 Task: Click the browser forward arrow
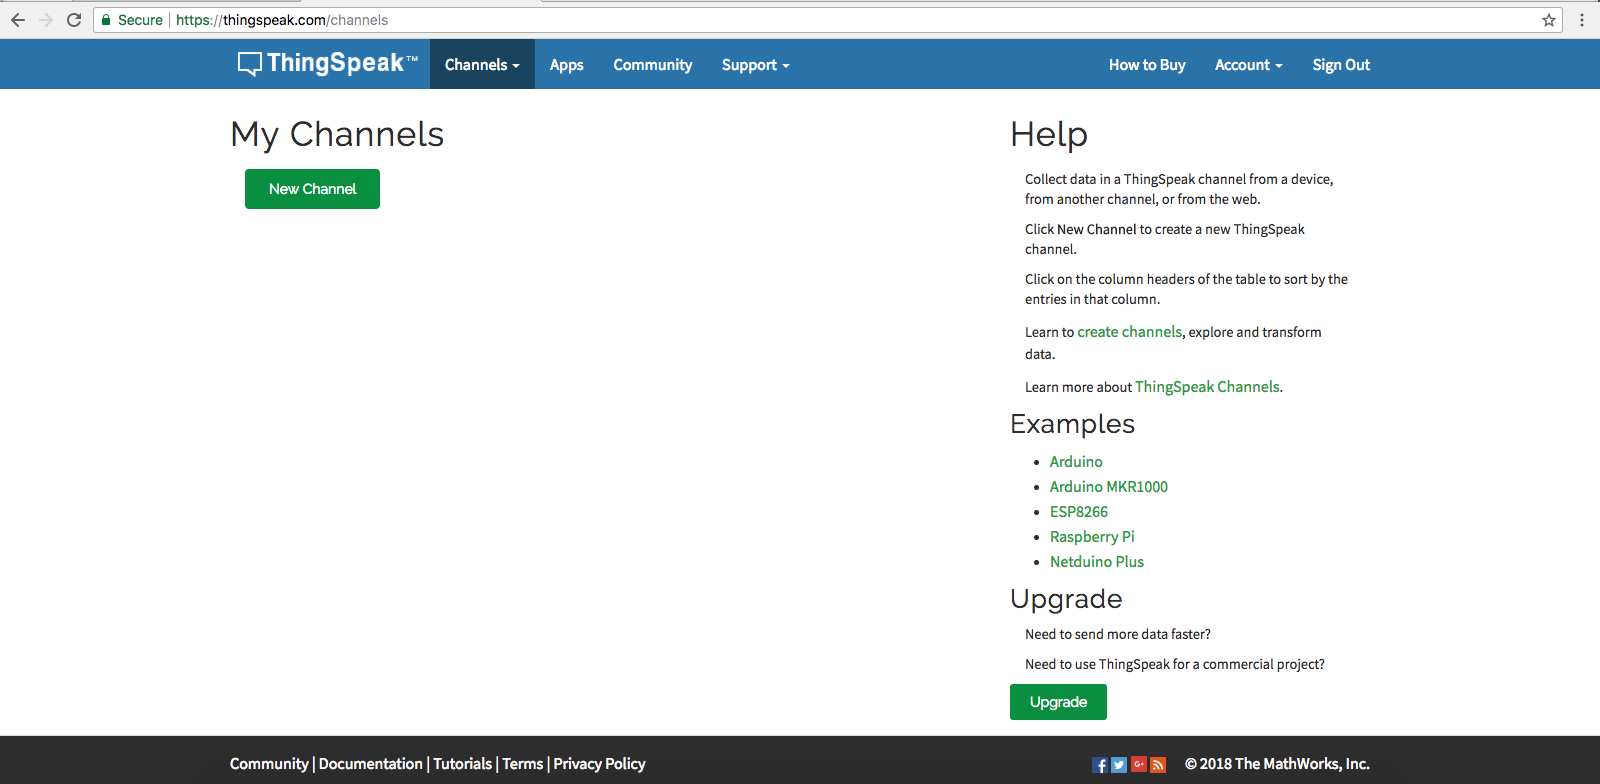(x=46, y=20)
